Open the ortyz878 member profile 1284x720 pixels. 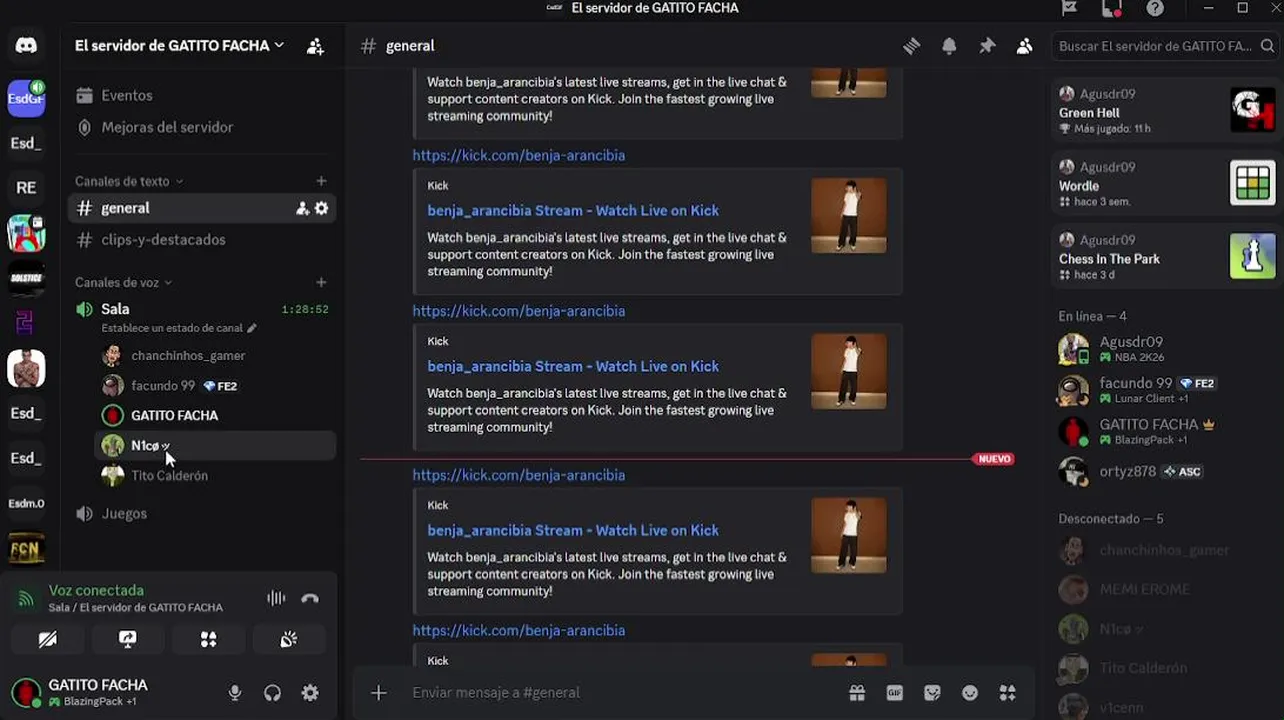[1165, 471]
